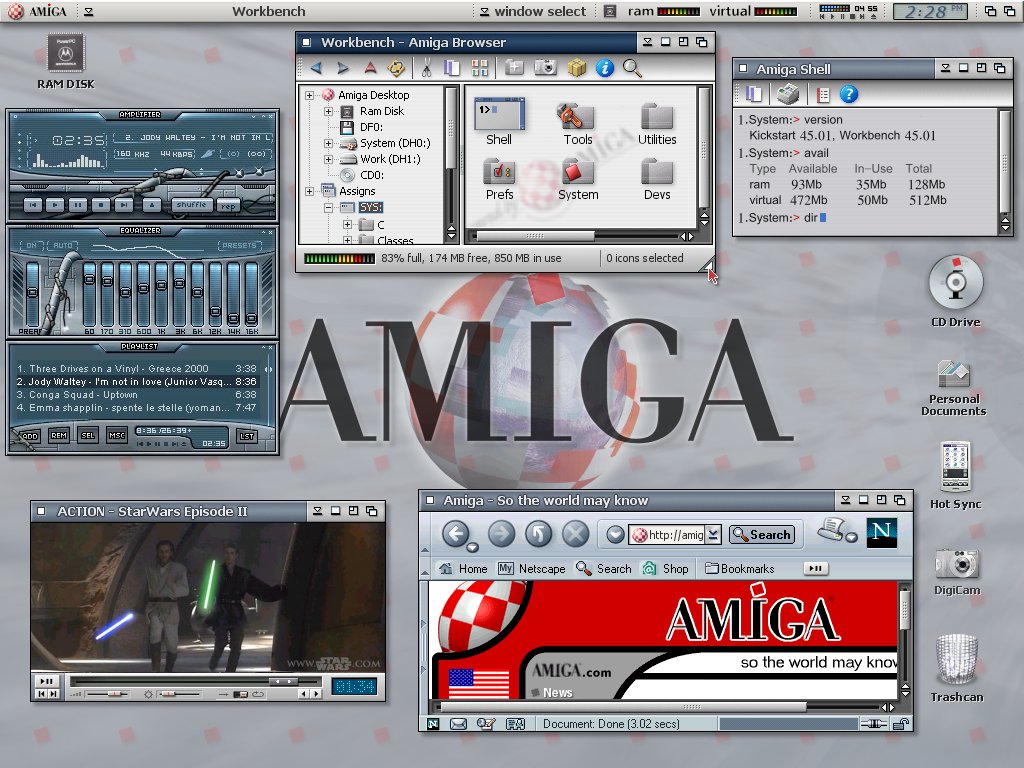Go to parent with red up arrow
This screenshot has height=768, width=1024.
(x=370, y=68)
